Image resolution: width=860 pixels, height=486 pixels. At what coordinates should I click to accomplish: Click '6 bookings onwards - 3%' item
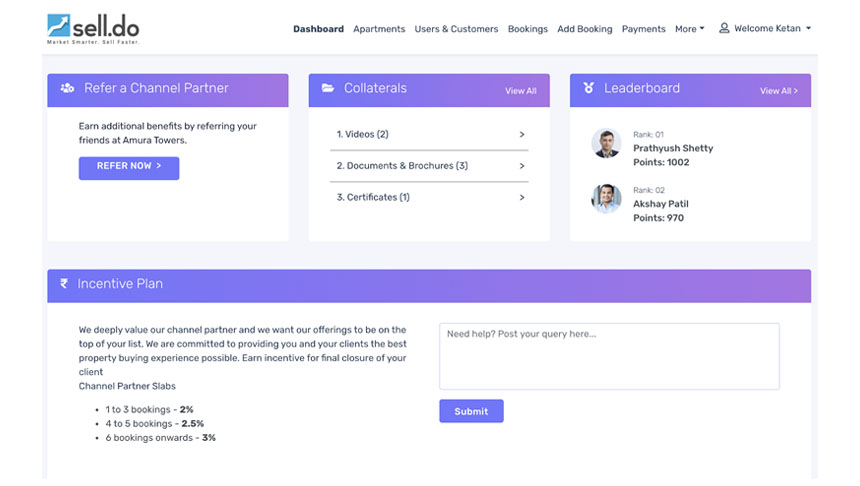161,438
